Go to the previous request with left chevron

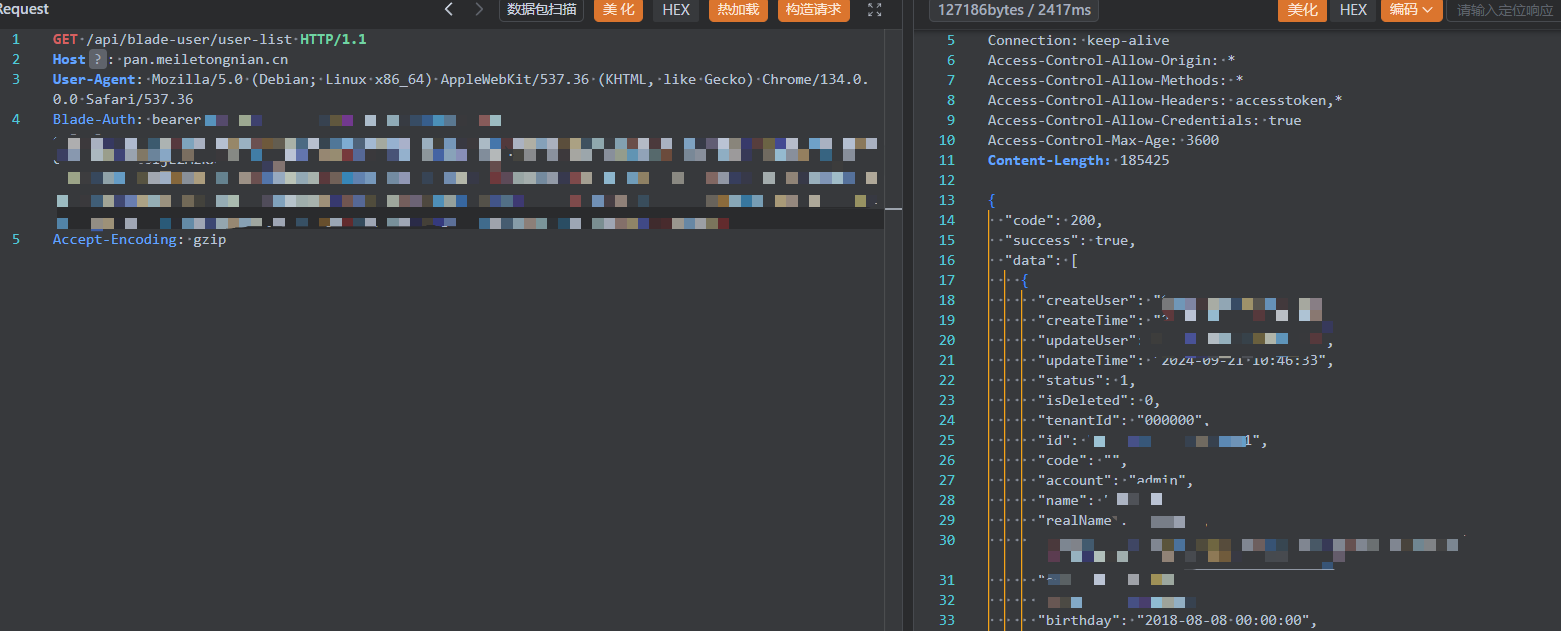click(x=449, y=10)
